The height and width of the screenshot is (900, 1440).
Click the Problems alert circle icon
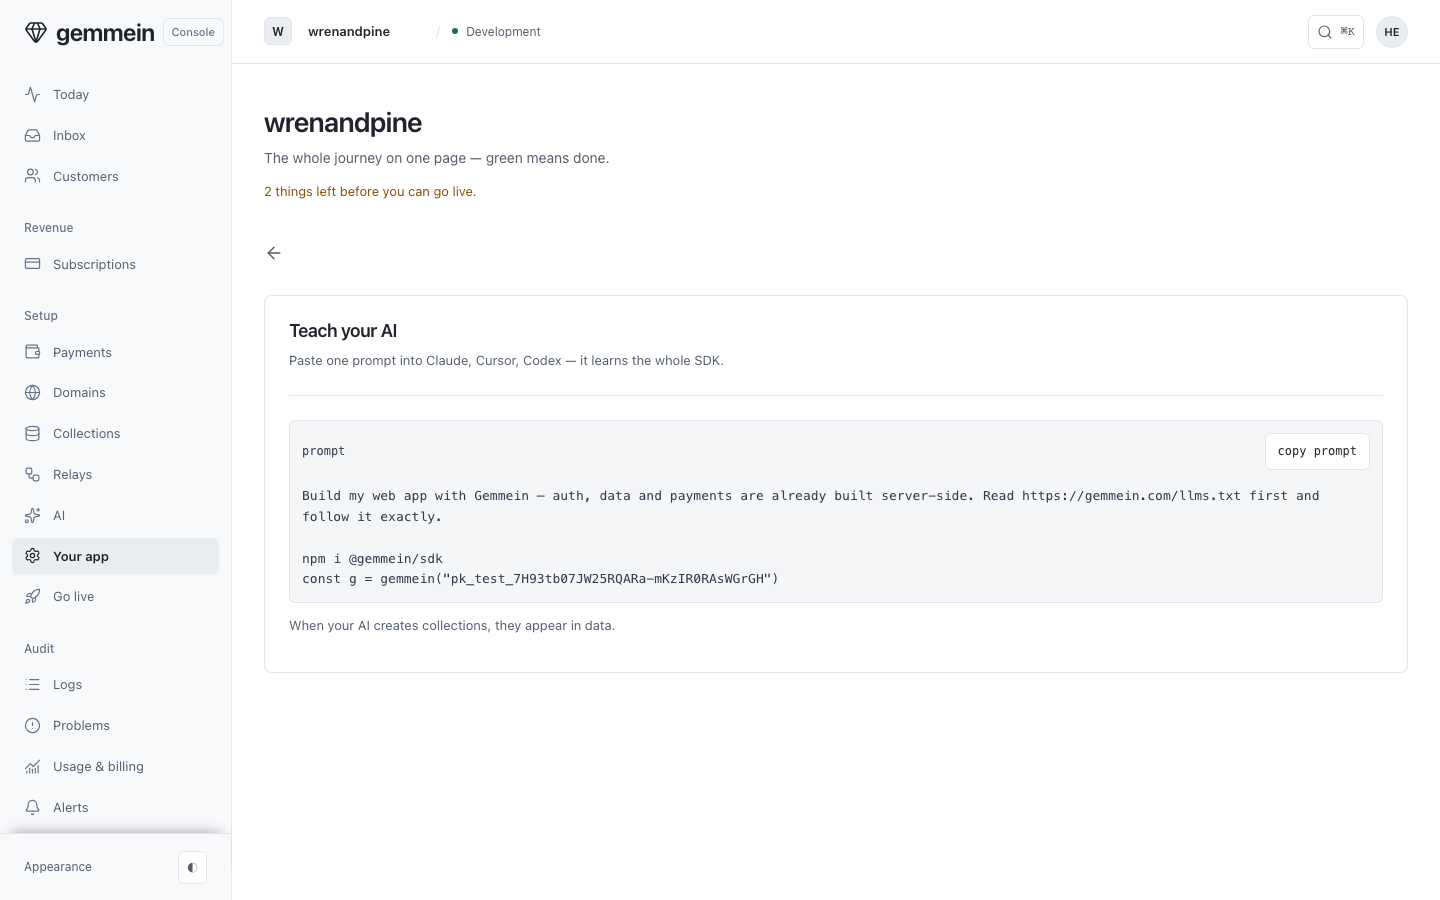(x=33, y=725)
